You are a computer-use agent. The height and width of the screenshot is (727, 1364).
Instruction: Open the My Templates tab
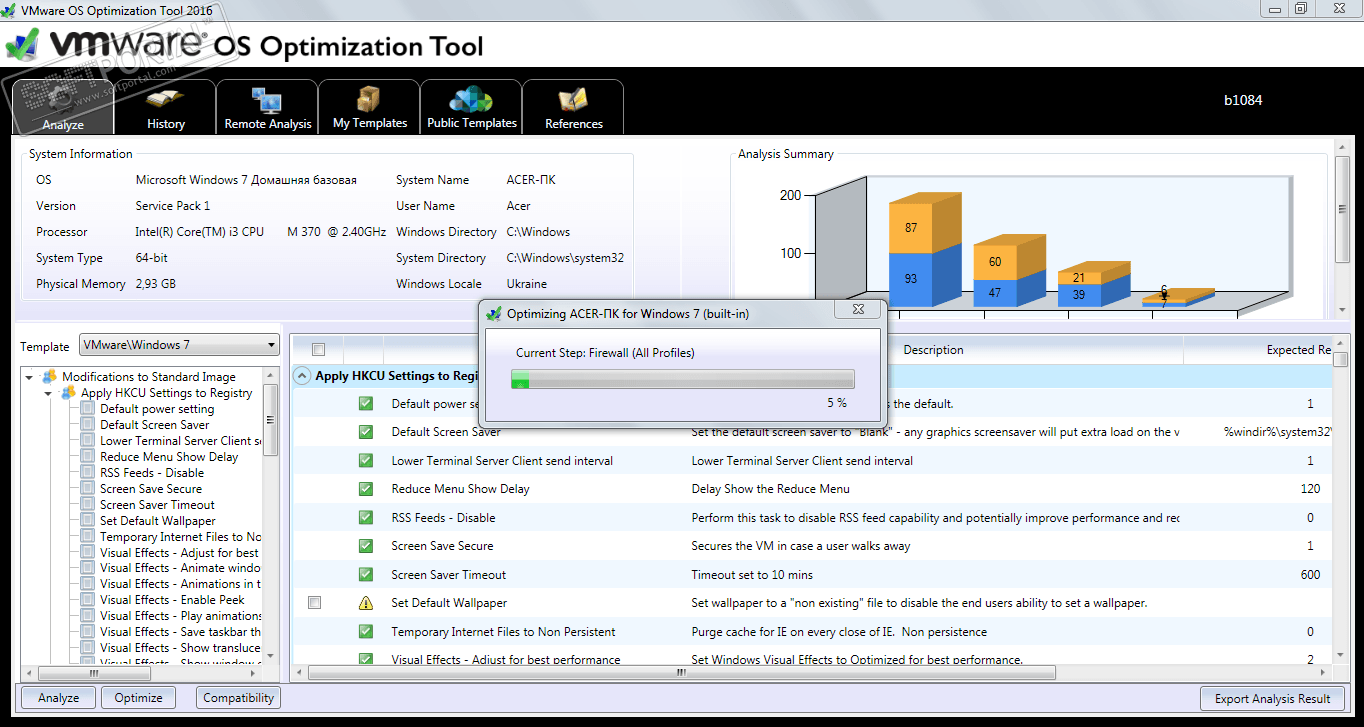(x=370, y=107)
